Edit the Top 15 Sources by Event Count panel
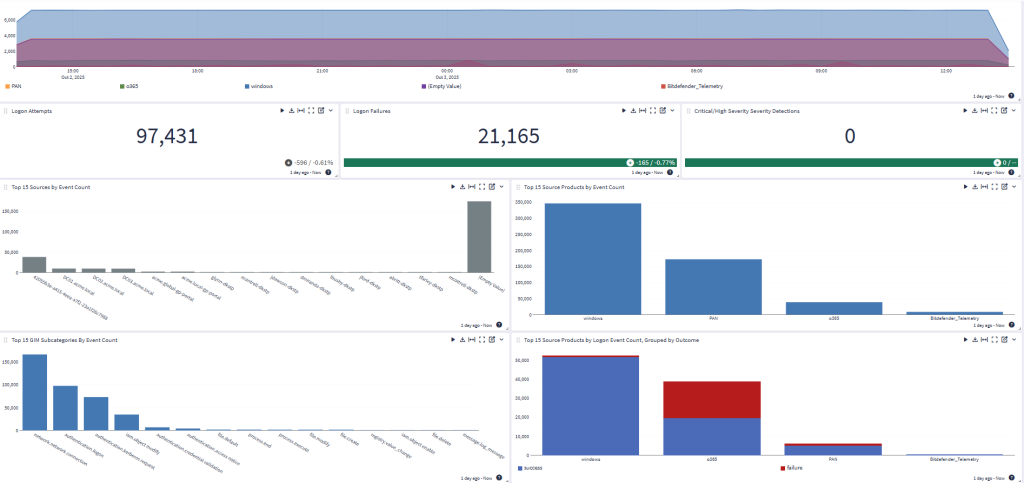 coord(492,186)
